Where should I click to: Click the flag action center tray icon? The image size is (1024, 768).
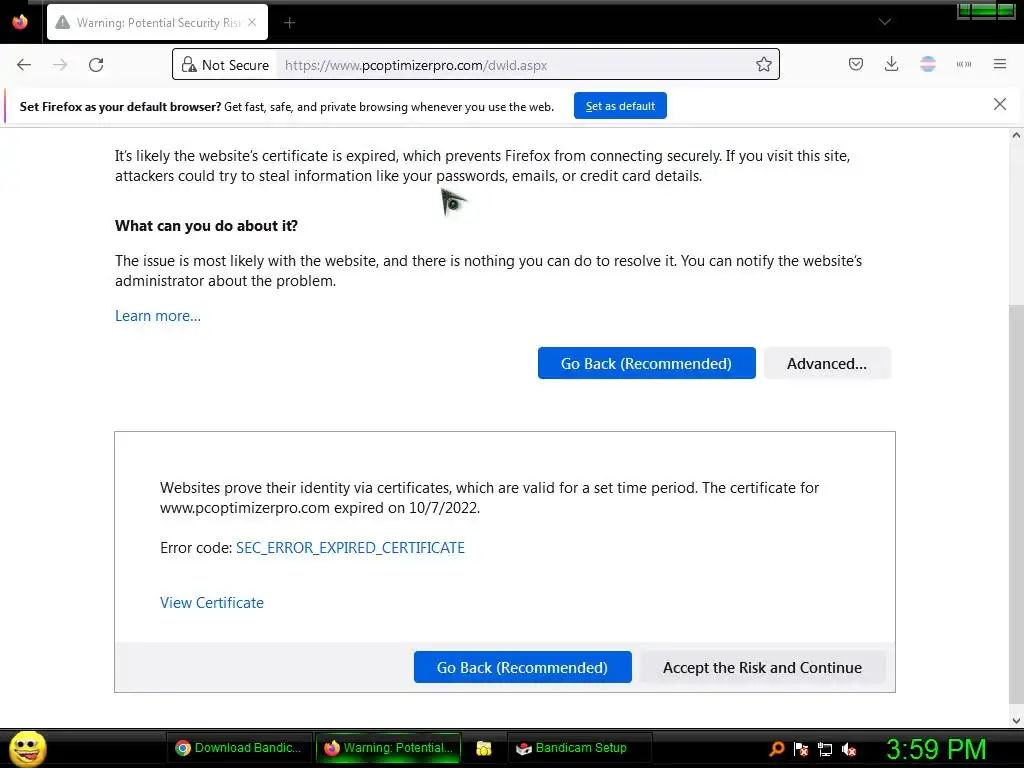(801, 749)
